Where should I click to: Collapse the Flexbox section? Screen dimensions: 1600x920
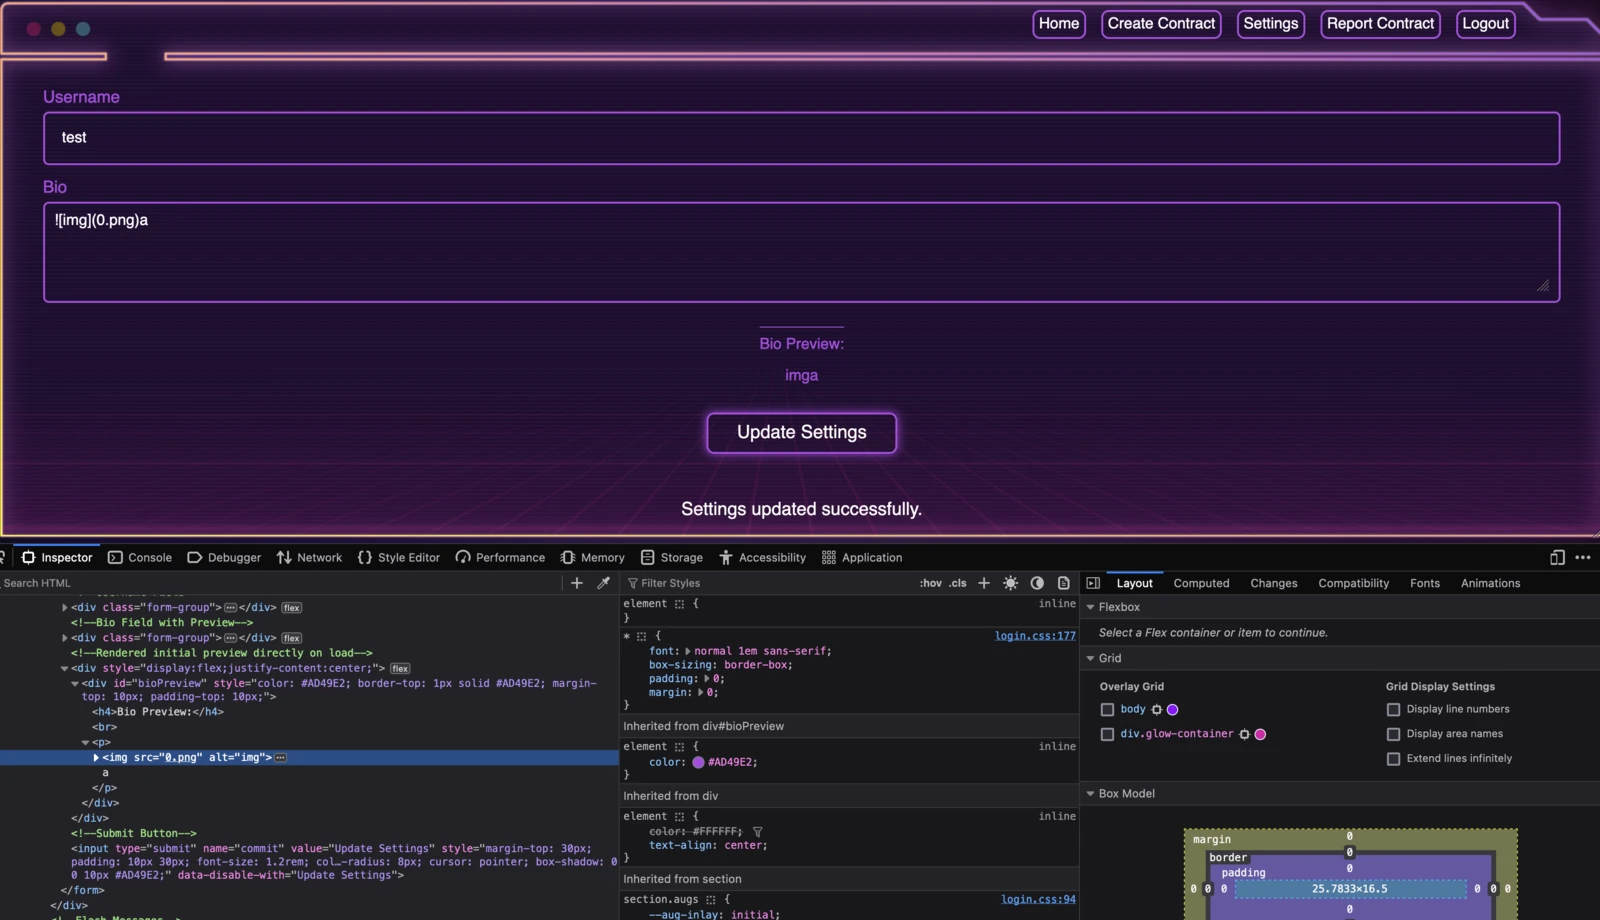(1091, 607)
